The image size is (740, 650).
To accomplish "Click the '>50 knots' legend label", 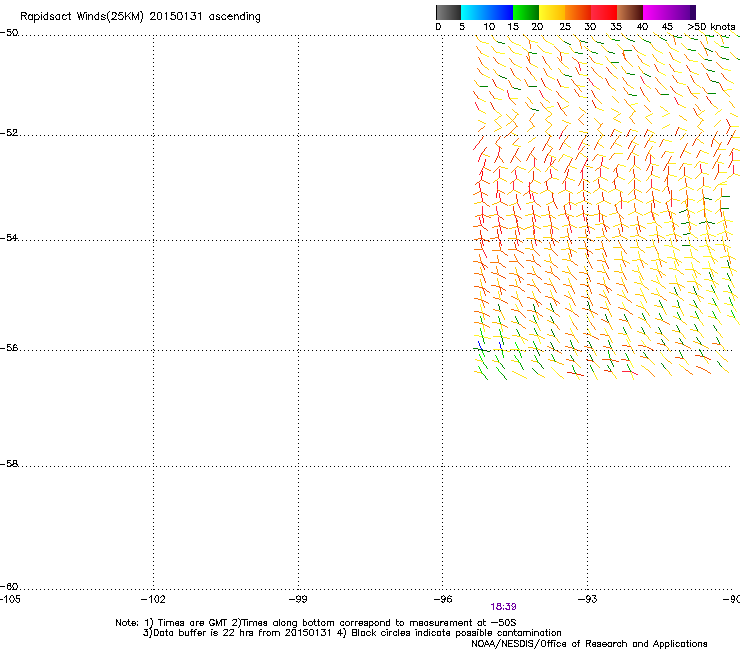I will [711, 27].
